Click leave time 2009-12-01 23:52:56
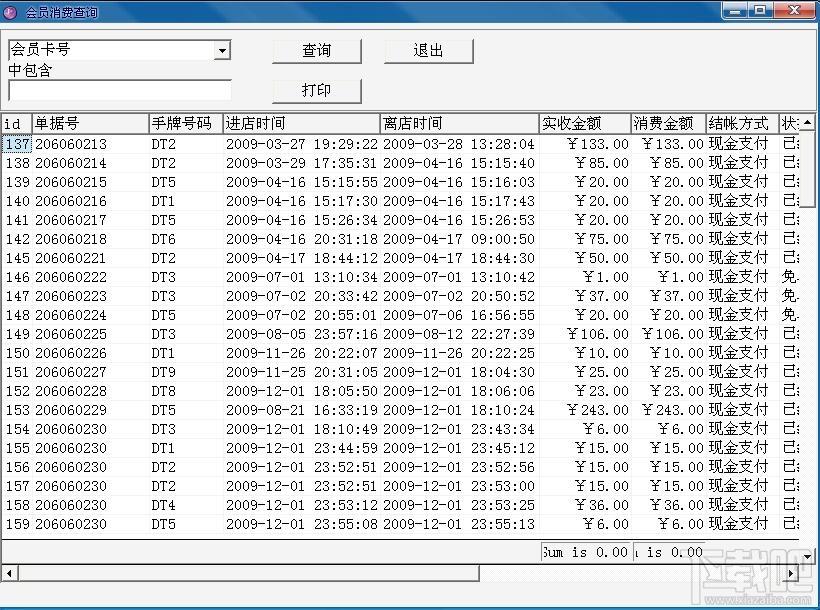Viewport: 820px width, 610px height. point(459,467)
